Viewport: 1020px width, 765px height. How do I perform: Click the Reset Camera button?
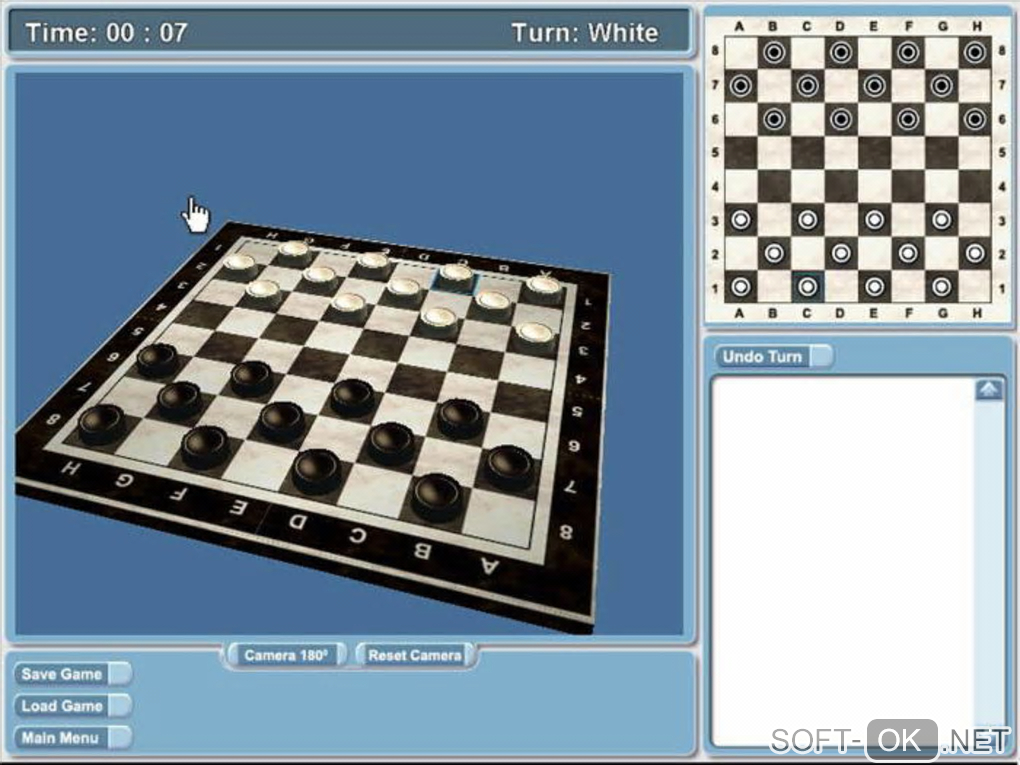pyautogui.click(x=415, y=655)
